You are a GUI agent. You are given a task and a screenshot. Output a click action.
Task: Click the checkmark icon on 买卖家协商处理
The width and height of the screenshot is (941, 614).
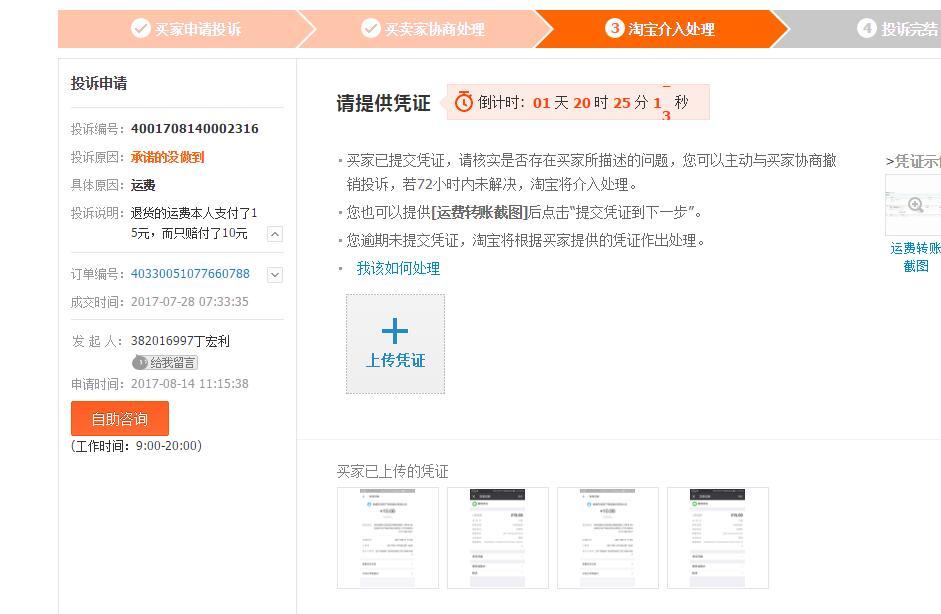click(371, 28)
